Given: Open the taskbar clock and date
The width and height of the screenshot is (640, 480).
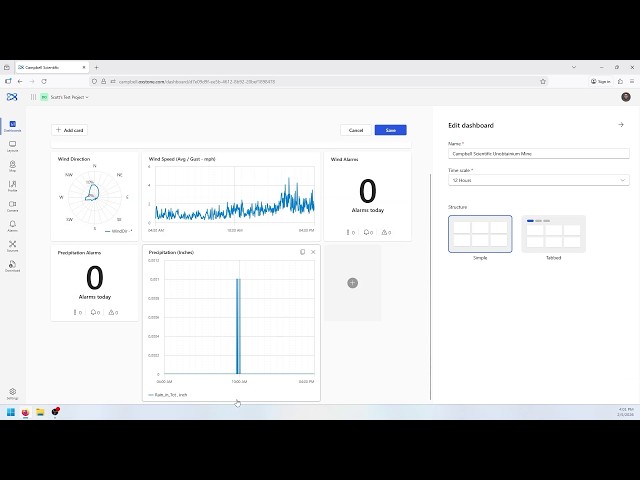Looking at the screenshot, I should pyautogui.click(x=626, y=412).
